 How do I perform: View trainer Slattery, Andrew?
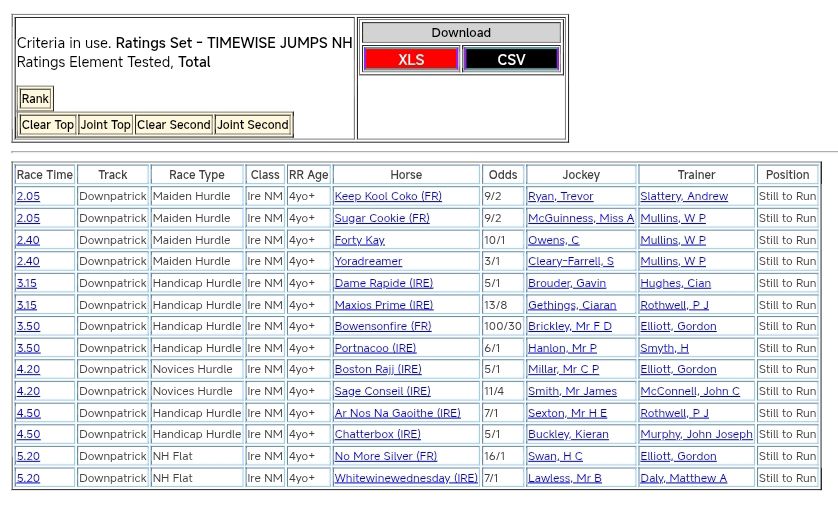click(x=684, y=197)
